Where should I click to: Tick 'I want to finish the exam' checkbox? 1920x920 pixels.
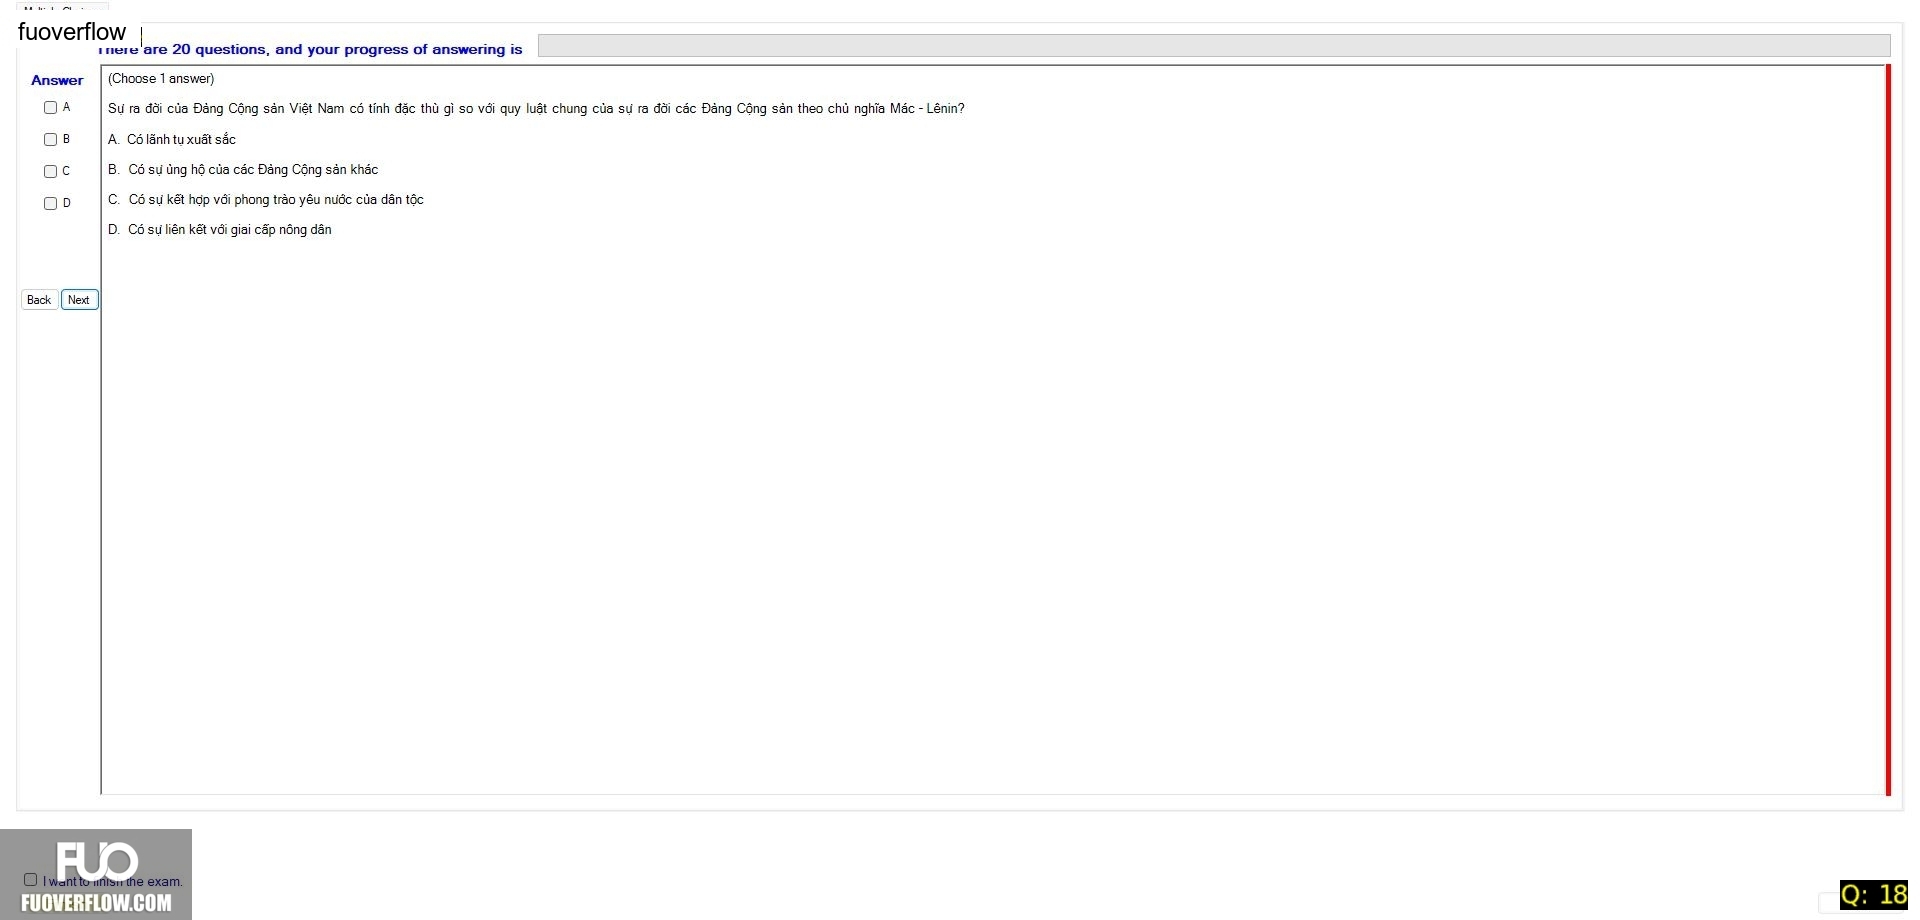click(x=30, y=880)
